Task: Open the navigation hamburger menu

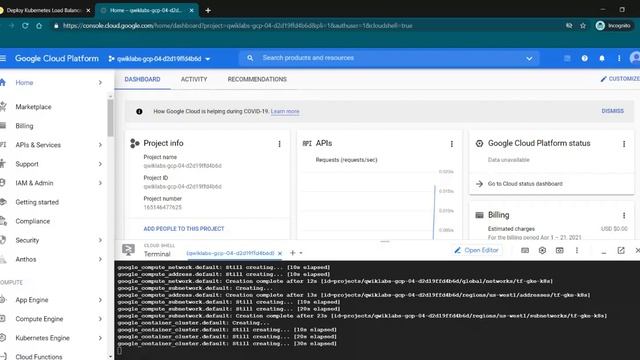Action: click(3, 58)
